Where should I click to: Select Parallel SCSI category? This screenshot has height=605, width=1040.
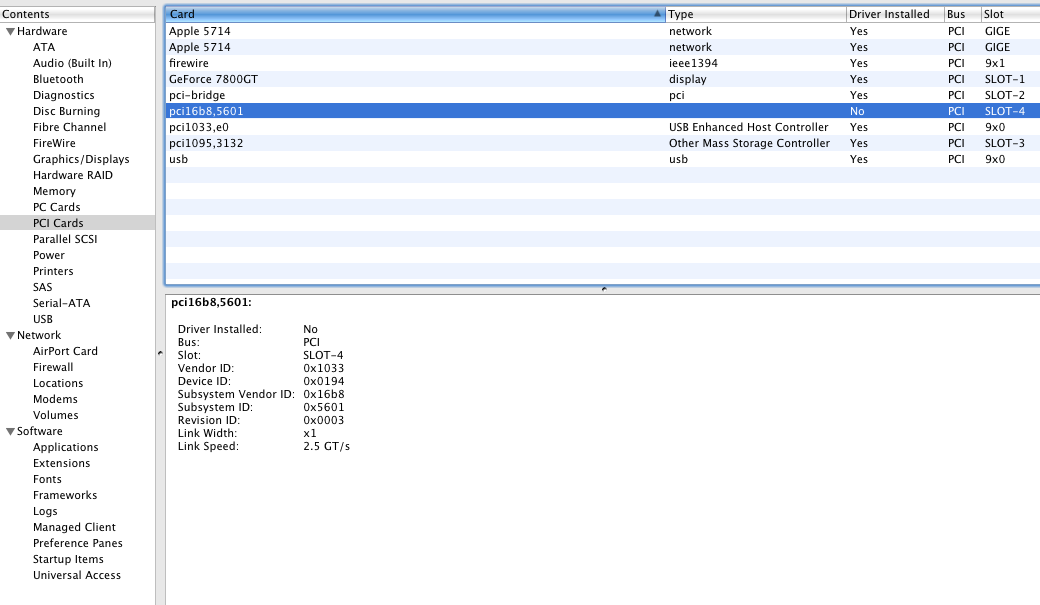(x=65, y=239)
